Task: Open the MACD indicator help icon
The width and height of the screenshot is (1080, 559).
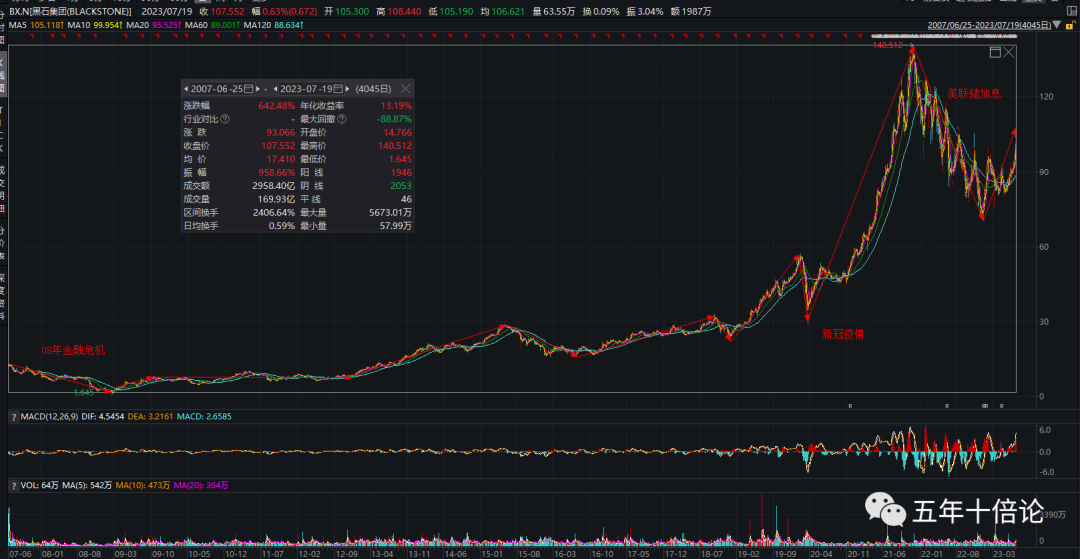Action: (x=14, y=416)
